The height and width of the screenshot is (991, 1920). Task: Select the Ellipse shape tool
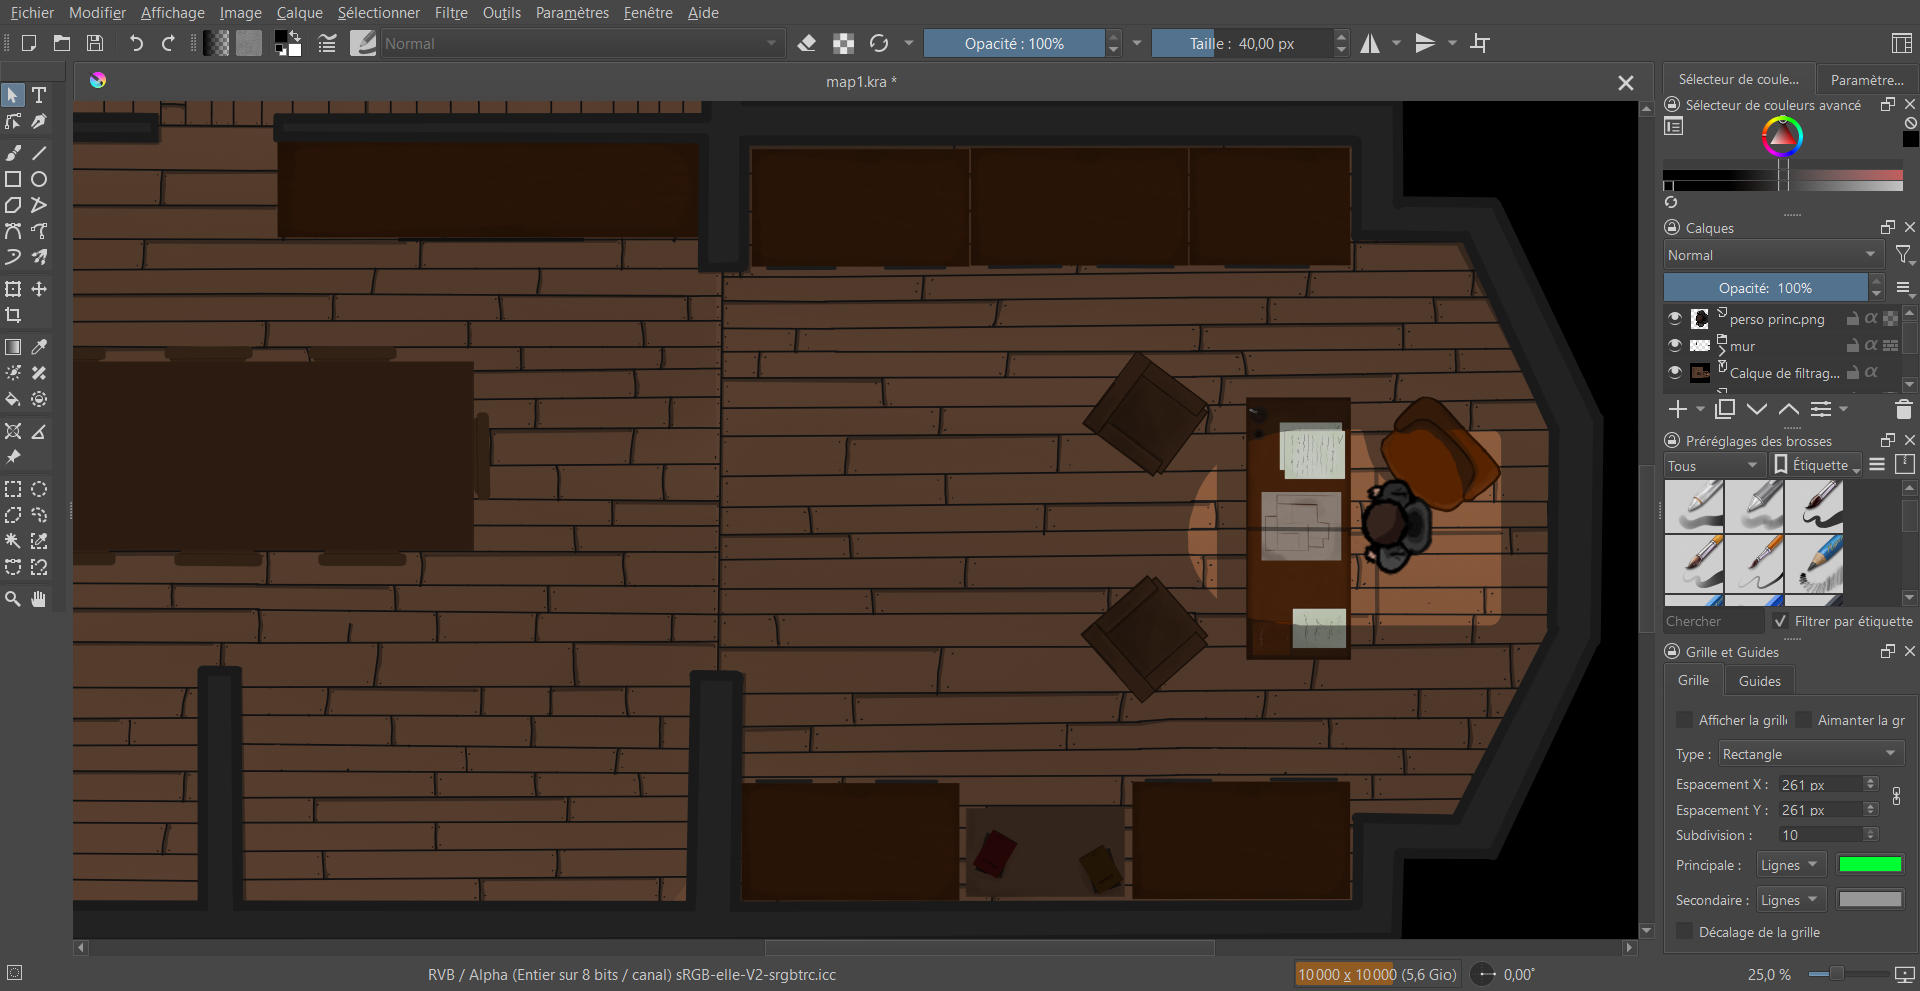[39, 179]
